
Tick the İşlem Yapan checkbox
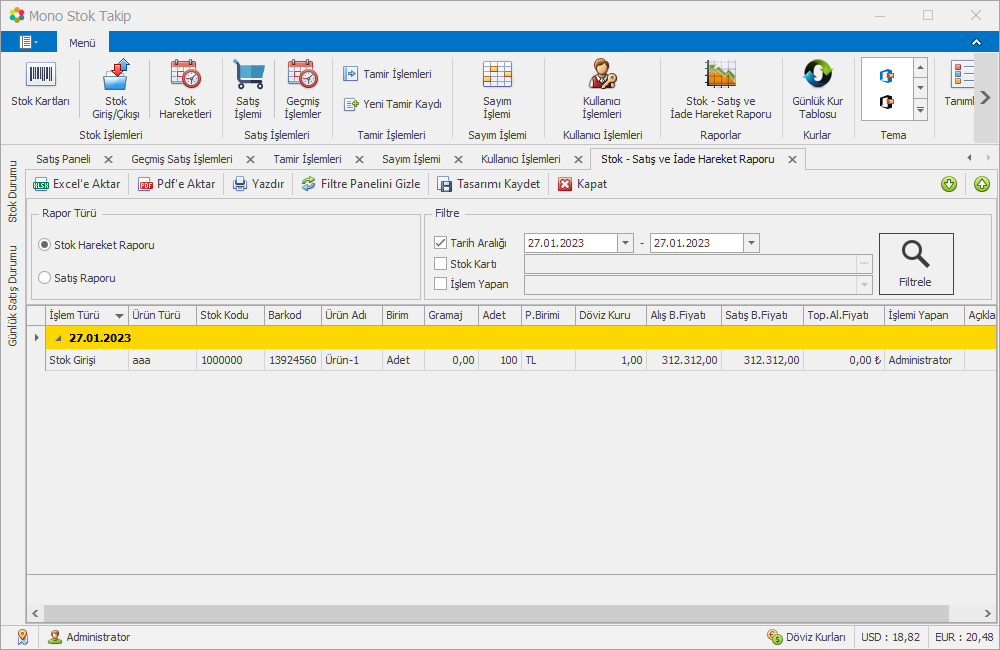(441, 284)
